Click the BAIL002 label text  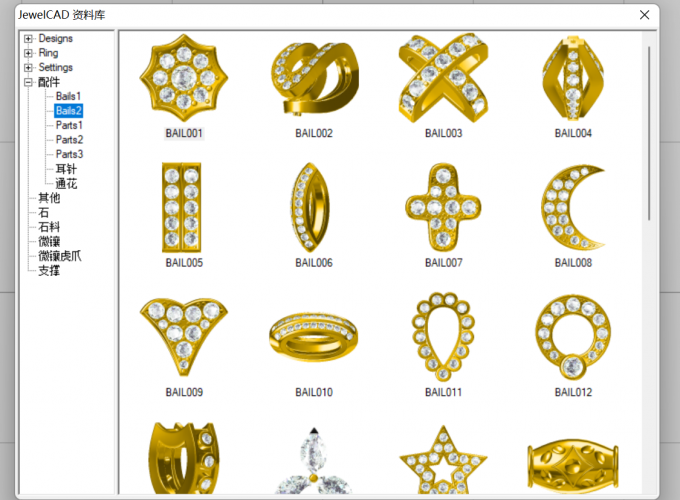point(314,133)
